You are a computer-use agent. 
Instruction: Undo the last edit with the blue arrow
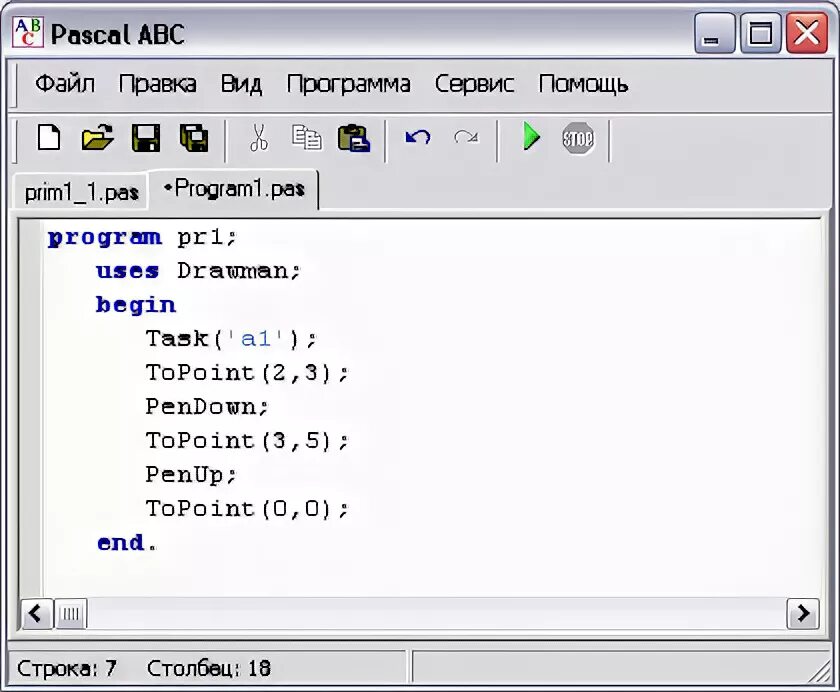[x=418, y=138]
